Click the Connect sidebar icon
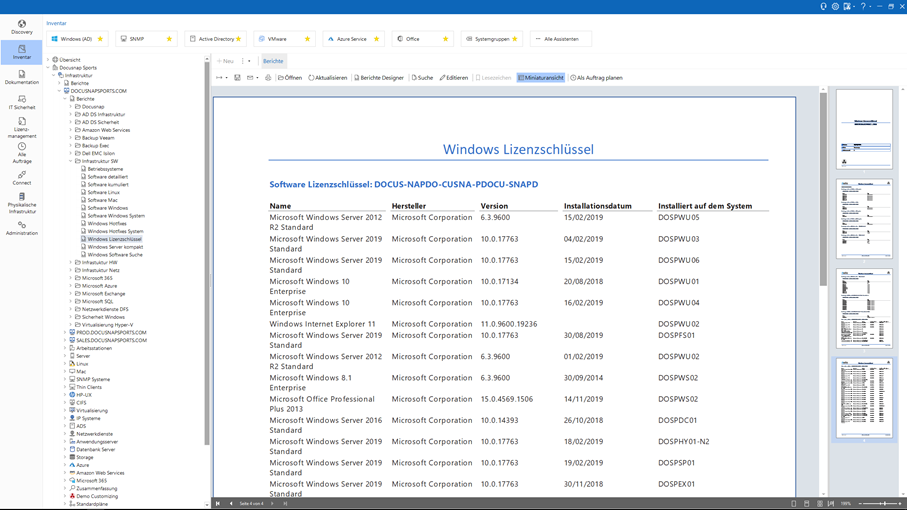 [x=21, y=178]
